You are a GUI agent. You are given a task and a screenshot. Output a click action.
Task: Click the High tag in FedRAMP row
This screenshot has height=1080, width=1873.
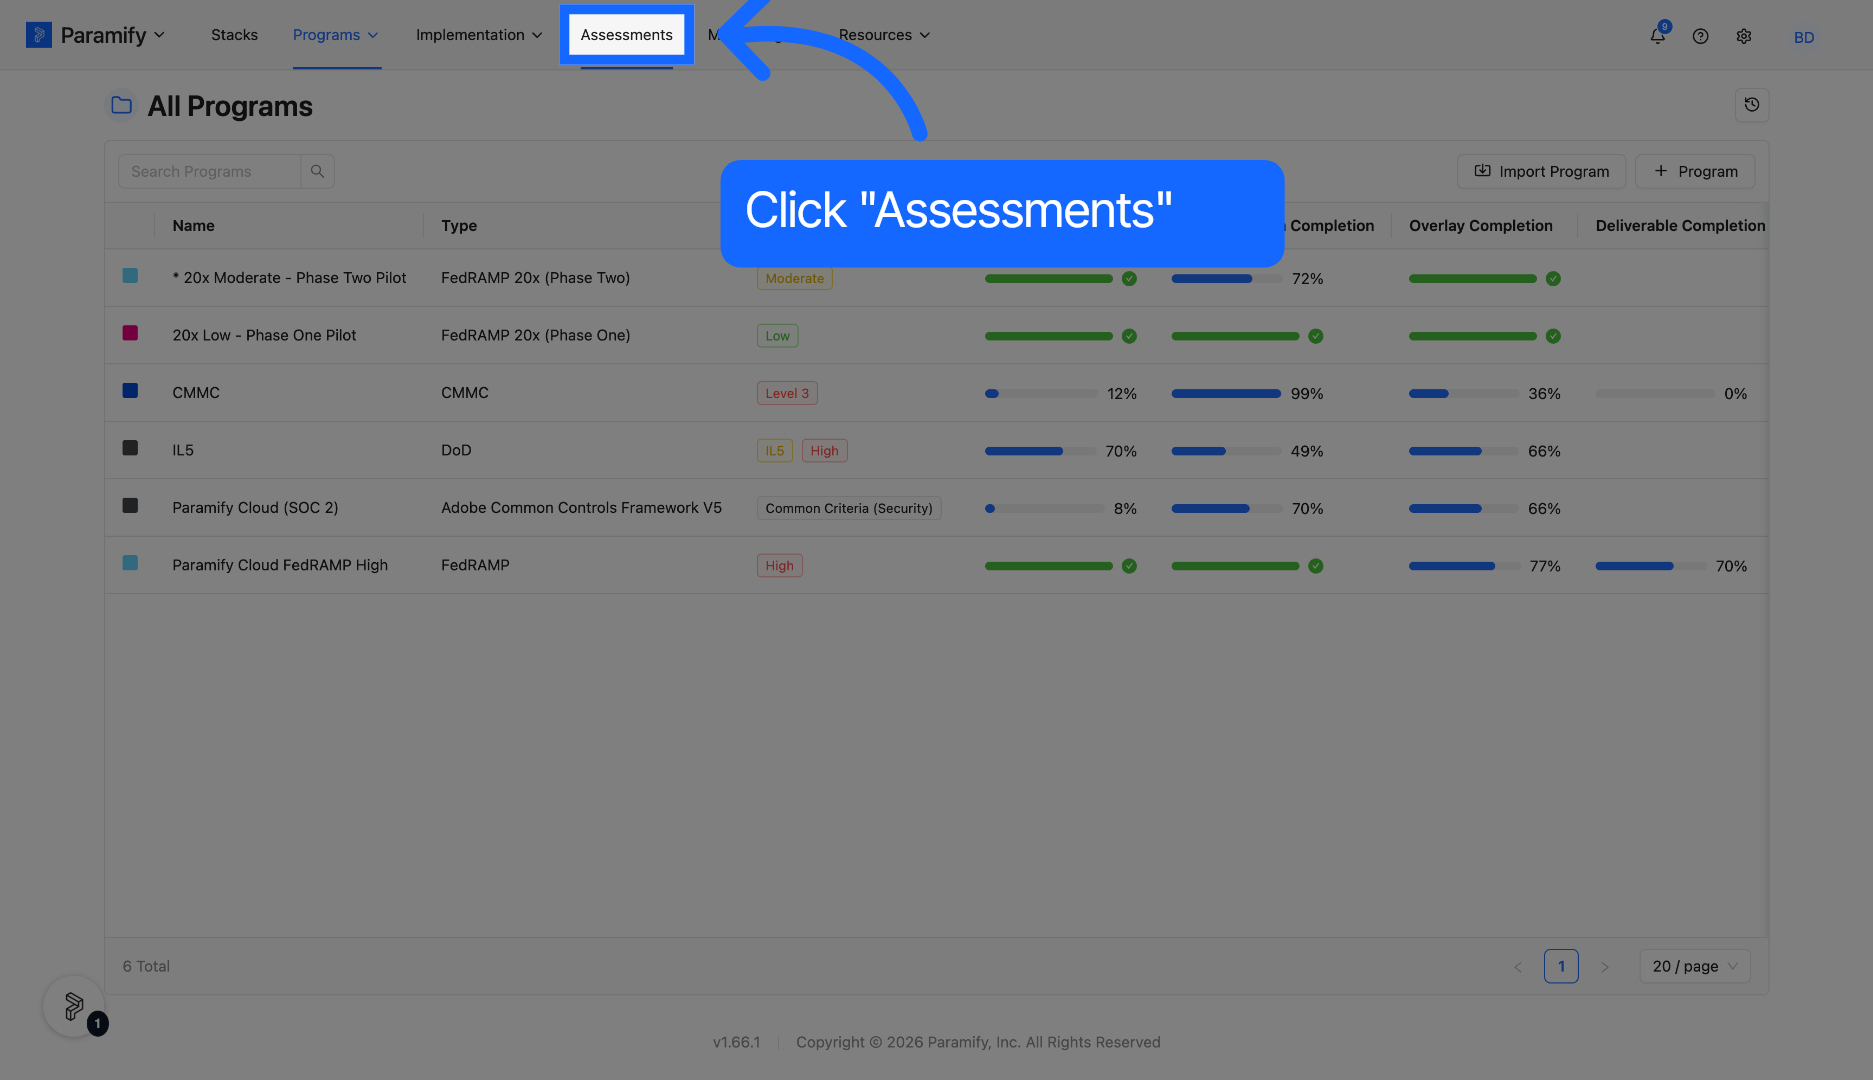coord(779,566)
